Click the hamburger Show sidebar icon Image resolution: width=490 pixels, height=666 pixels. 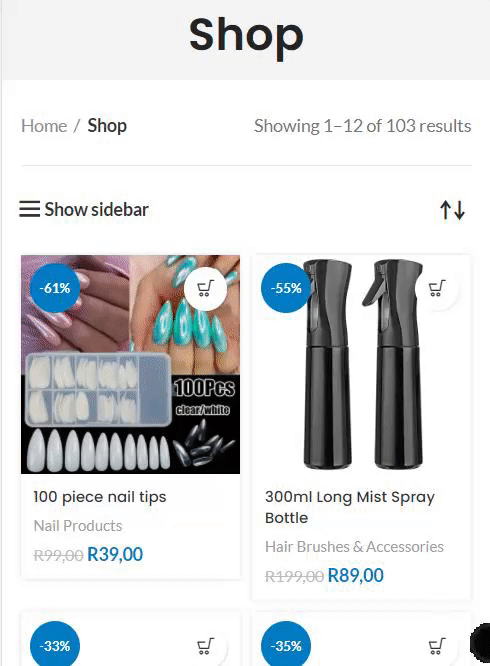pyautogui.click(x=30, y=209)
